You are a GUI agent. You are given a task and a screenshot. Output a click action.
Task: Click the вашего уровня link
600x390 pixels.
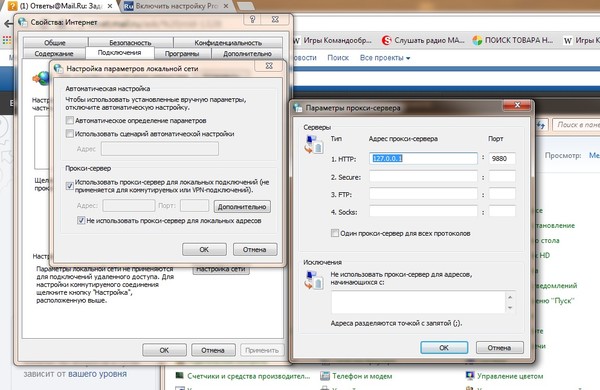tap(97, 374)
